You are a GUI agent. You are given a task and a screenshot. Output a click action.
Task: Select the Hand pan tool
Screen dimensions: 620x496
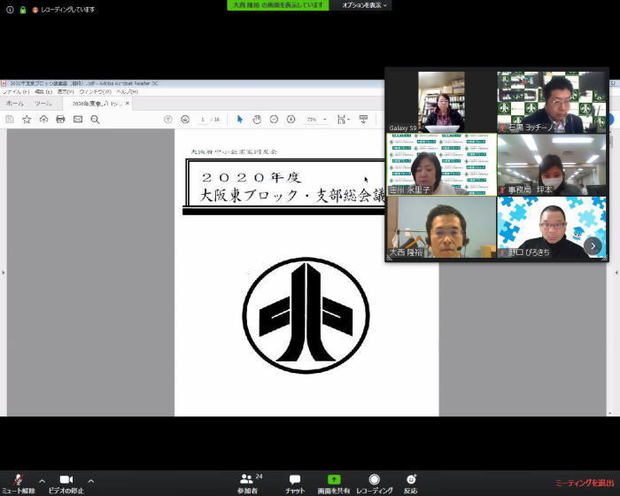pos(257,119)
